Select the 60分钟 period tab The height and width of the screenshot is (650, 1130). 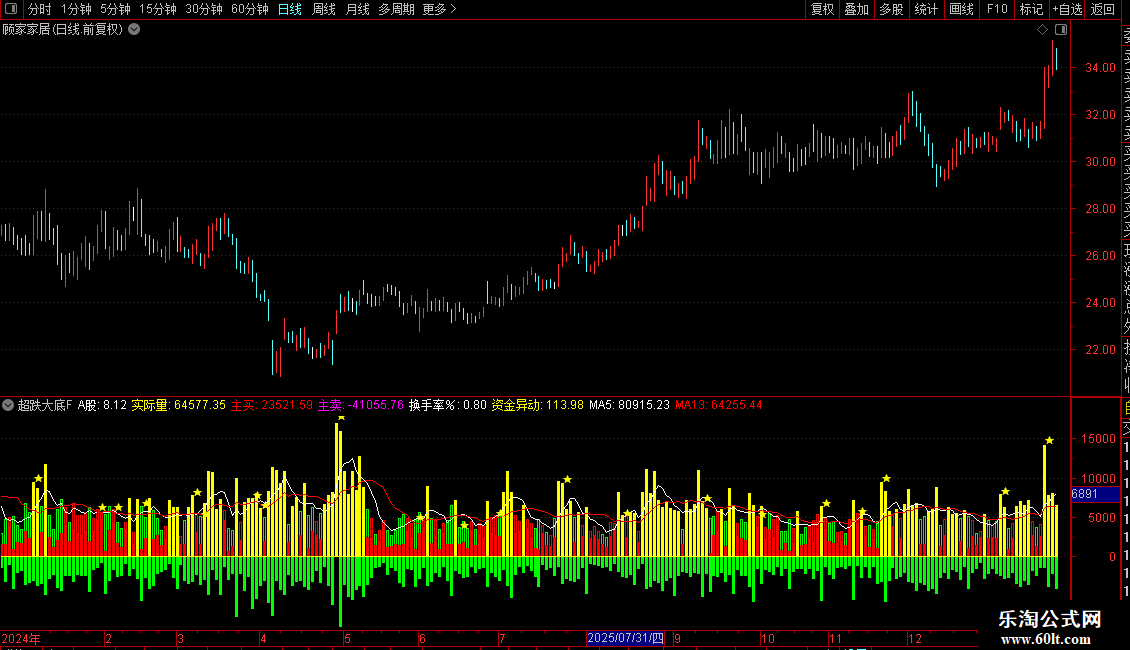[x=249, y=9]
